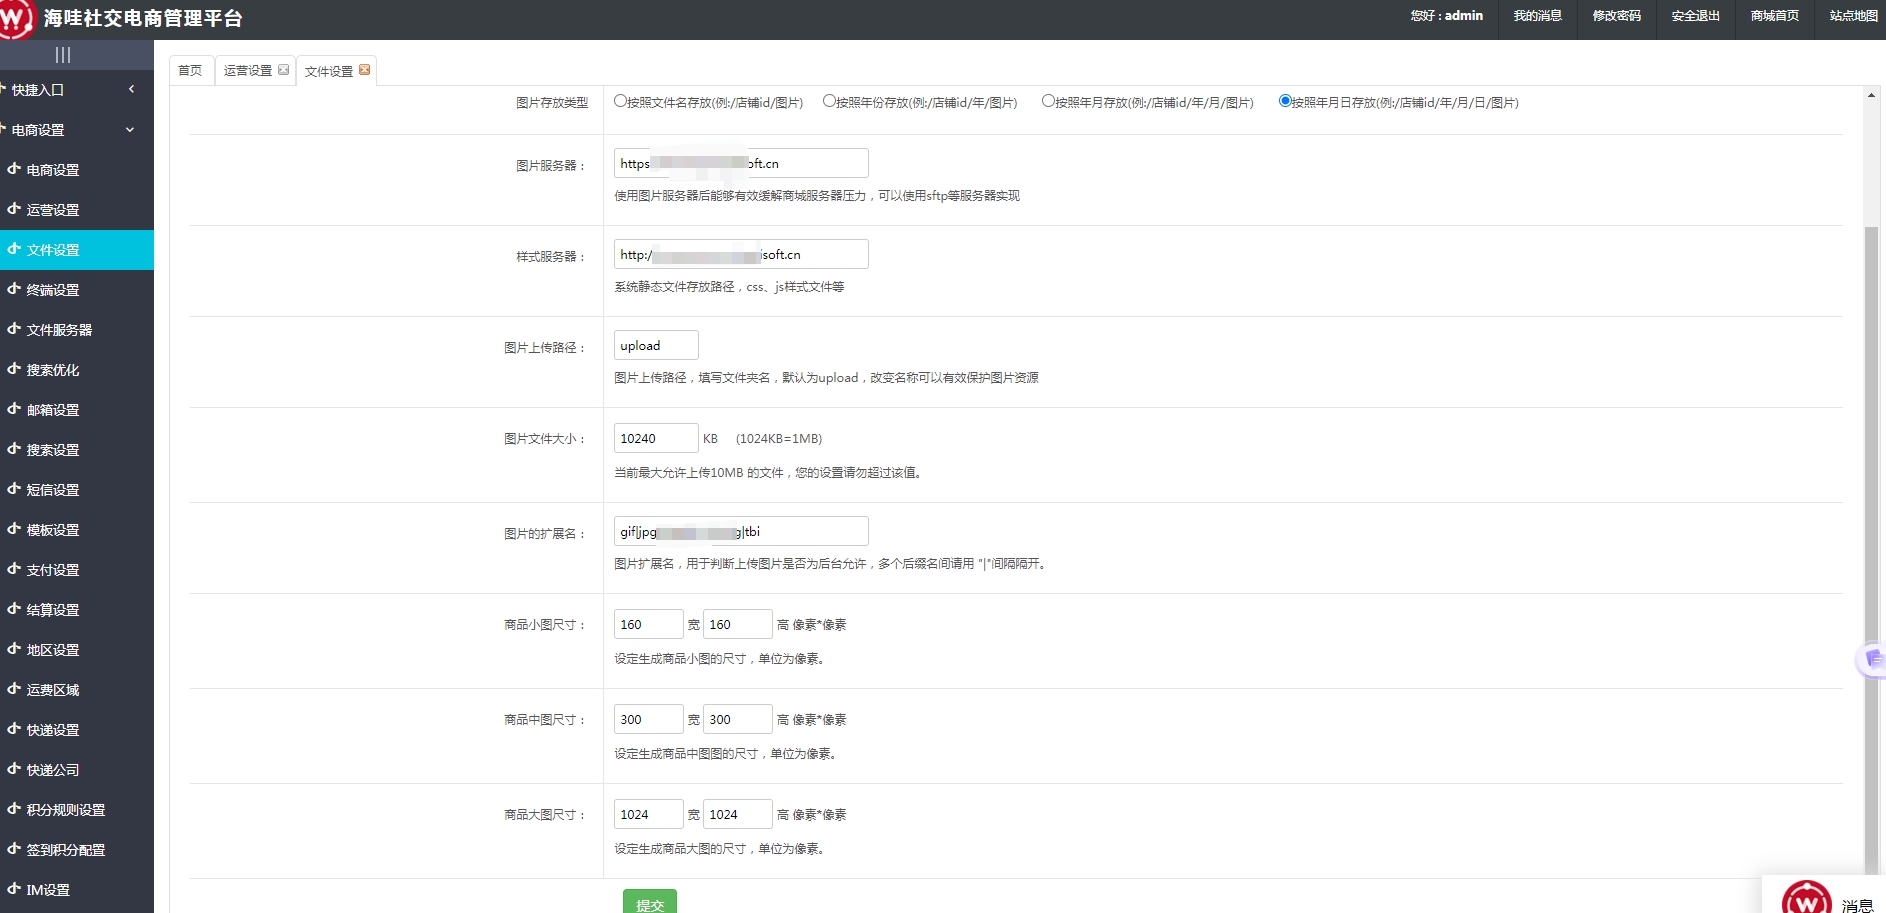This screenshot has width=1886, height=913.
Task: Open 邮箱设置 in the left menu
Action: pyautogui.click(x=52, y=409)
